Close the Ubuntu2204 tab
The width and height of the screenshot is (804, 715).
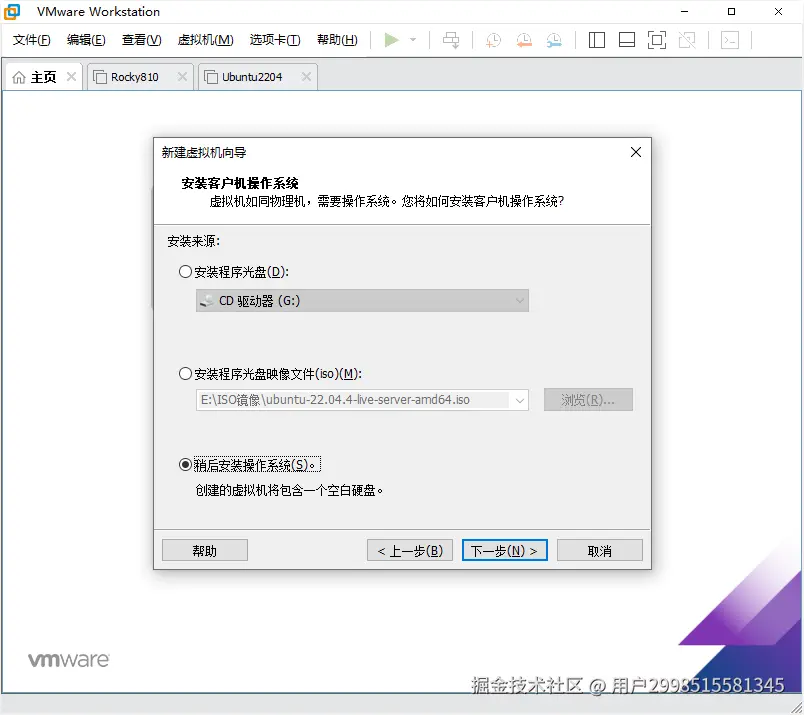point(306,77)
